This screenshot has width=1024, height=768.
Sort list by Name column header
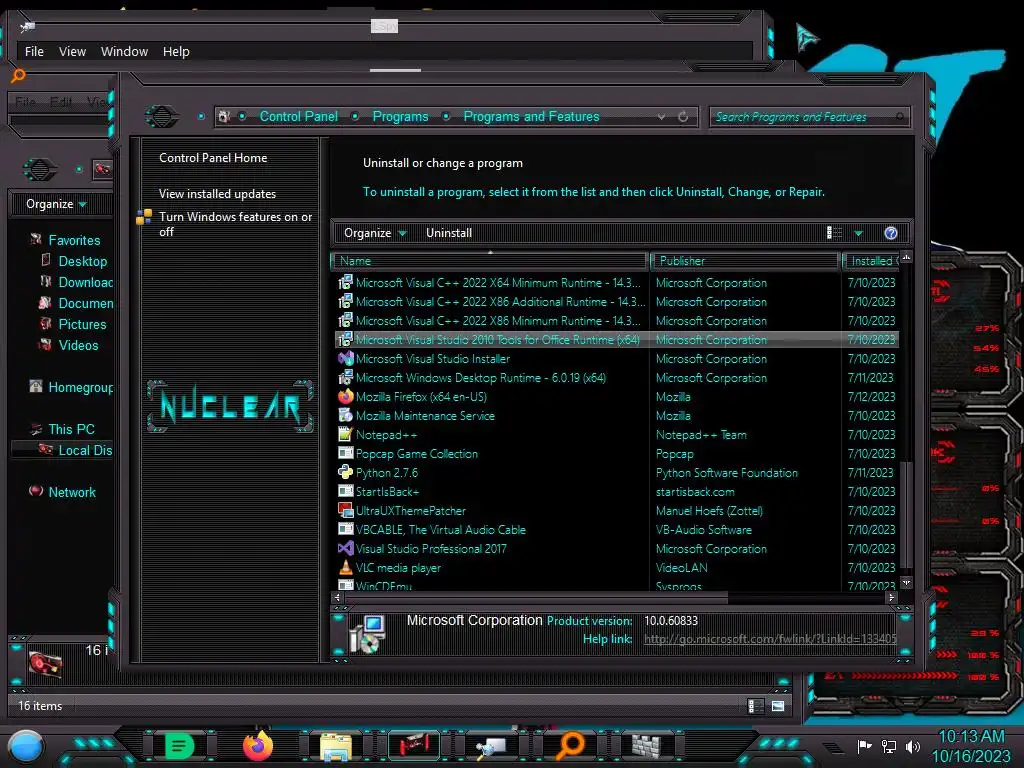click(490, 261)
